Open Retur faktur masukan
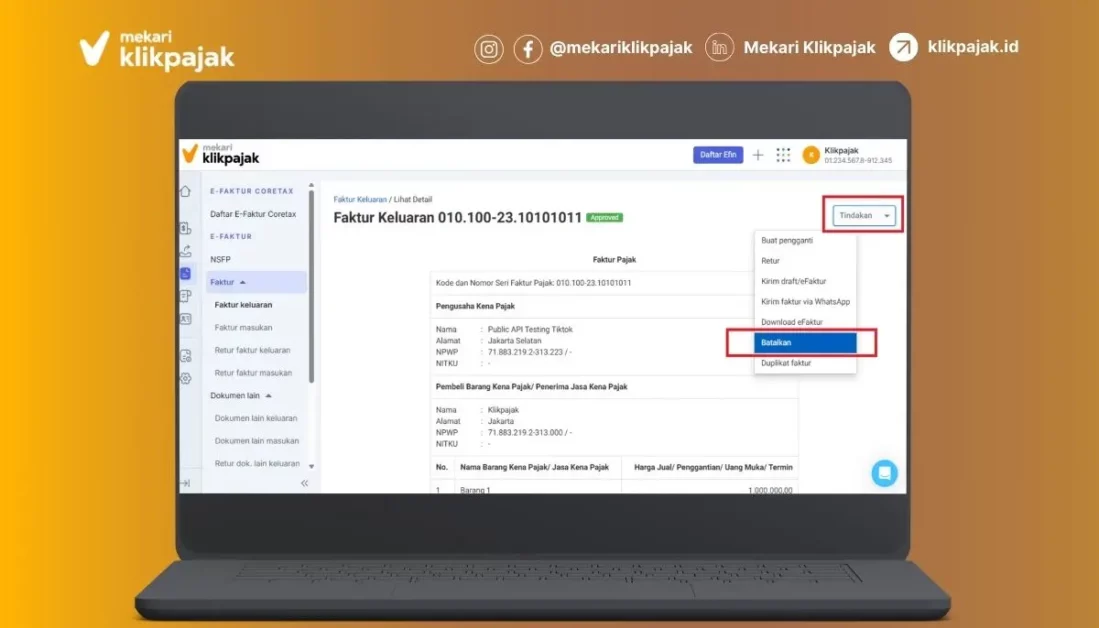Viewport: 1099px width, 628px height. pos(253,373)
